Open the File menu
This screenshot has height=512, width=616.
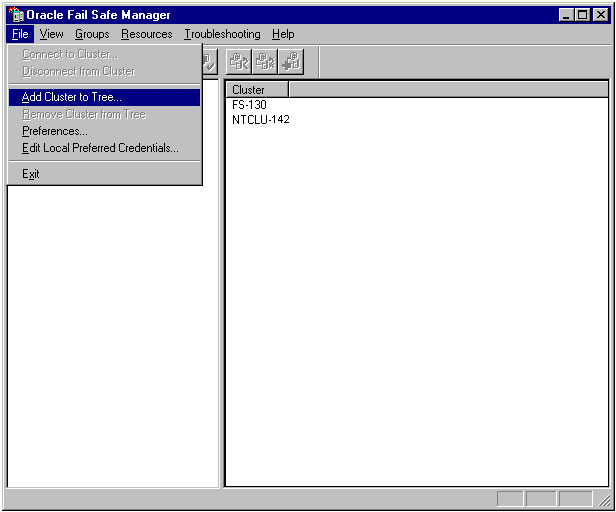pyautogui.click(x=20, y=34)
